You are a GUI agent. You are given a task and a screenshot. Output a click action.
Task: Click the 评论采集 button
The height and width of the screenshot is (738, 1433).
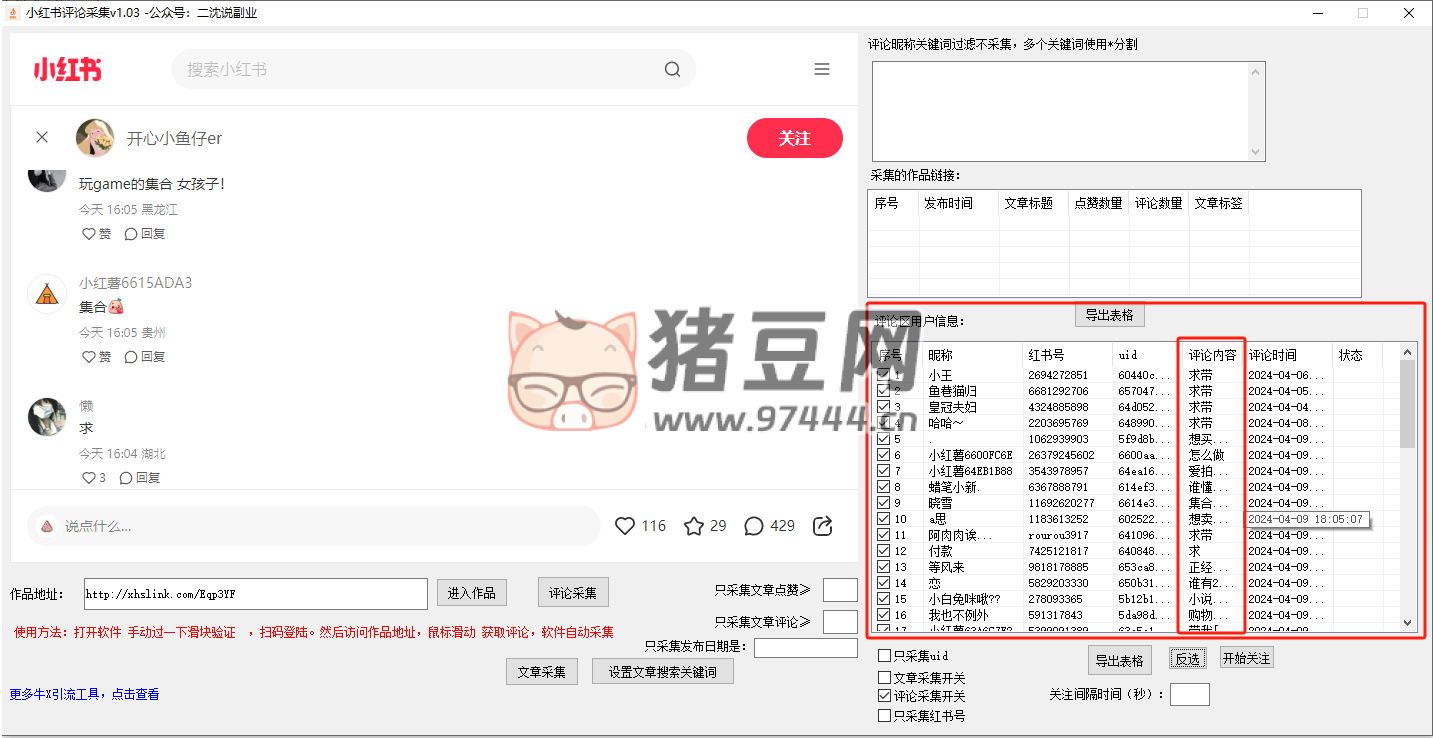(x=572, y=593)
